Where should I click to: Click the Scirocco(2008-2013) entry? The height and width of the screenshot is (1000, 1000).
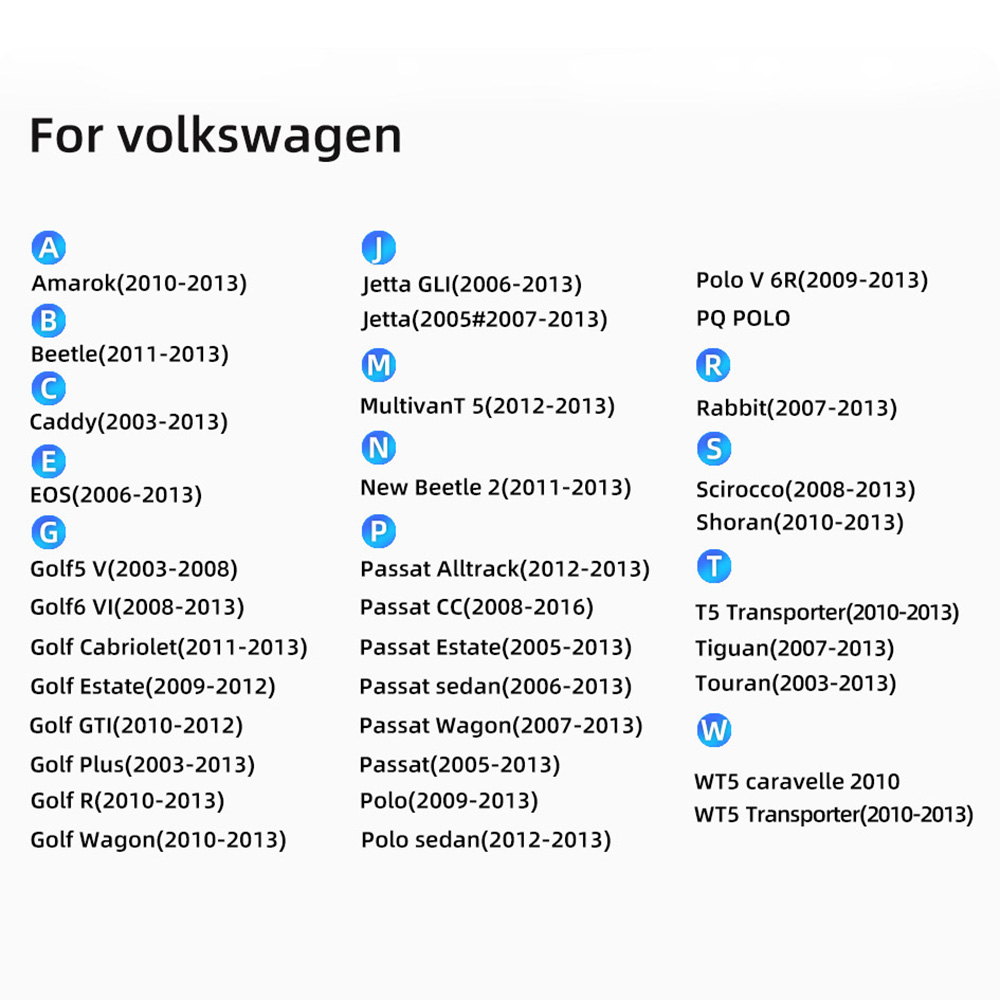(805, 490)
